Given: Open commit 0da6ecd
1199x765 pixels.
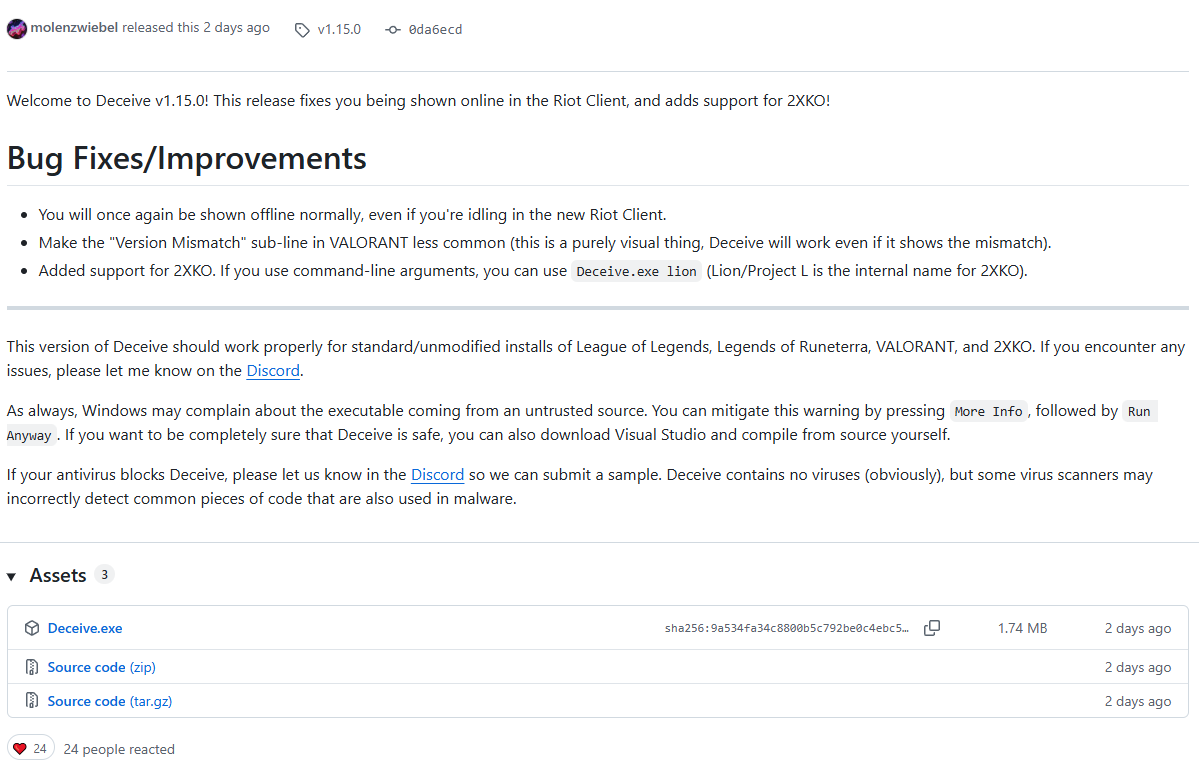Looking at the screenshot, I should (435, 30).
